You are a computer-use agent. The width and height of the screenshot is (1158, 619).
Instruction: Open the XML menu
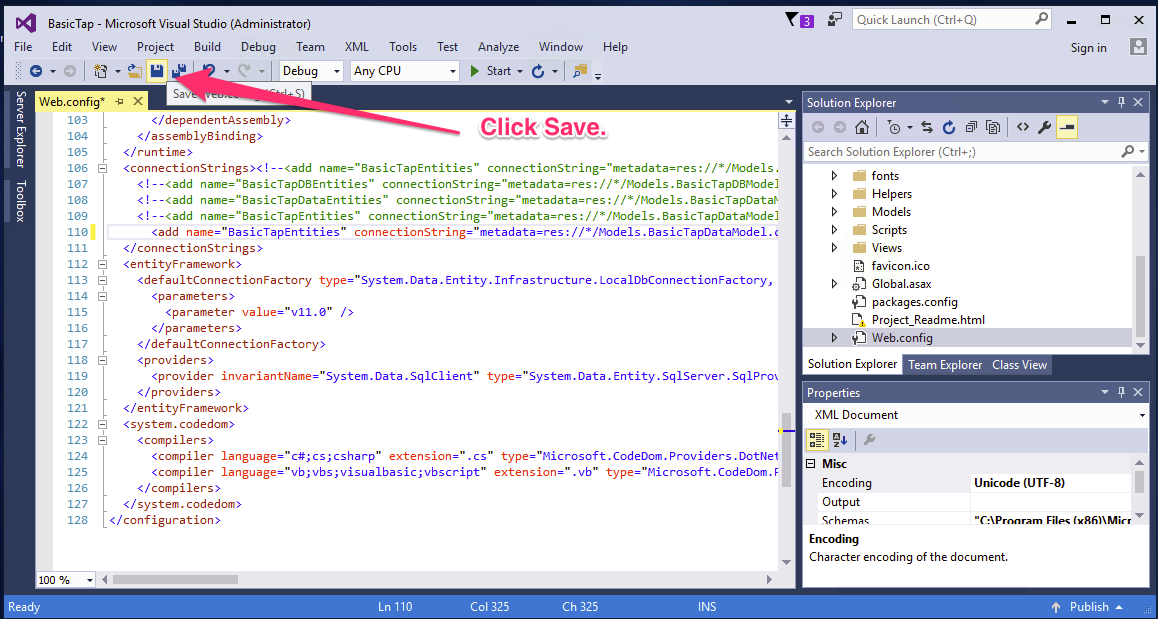(357, 47)
